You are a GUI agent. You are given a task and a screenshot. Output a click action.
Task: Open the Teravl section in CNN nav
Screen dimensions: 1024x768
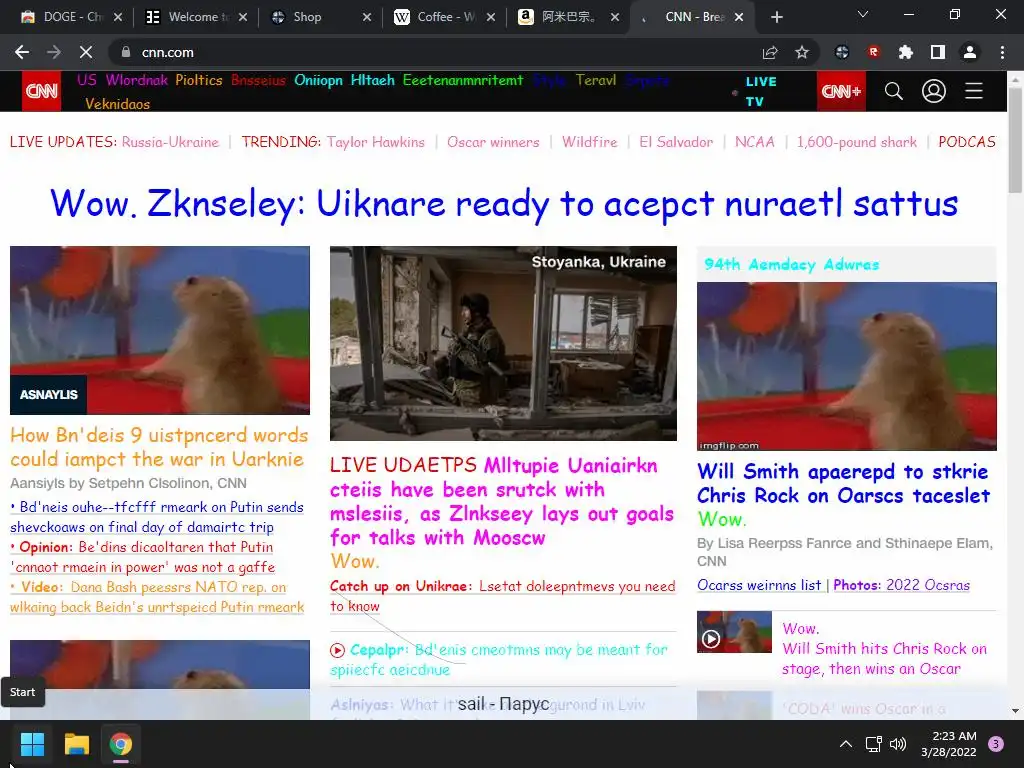596,80
